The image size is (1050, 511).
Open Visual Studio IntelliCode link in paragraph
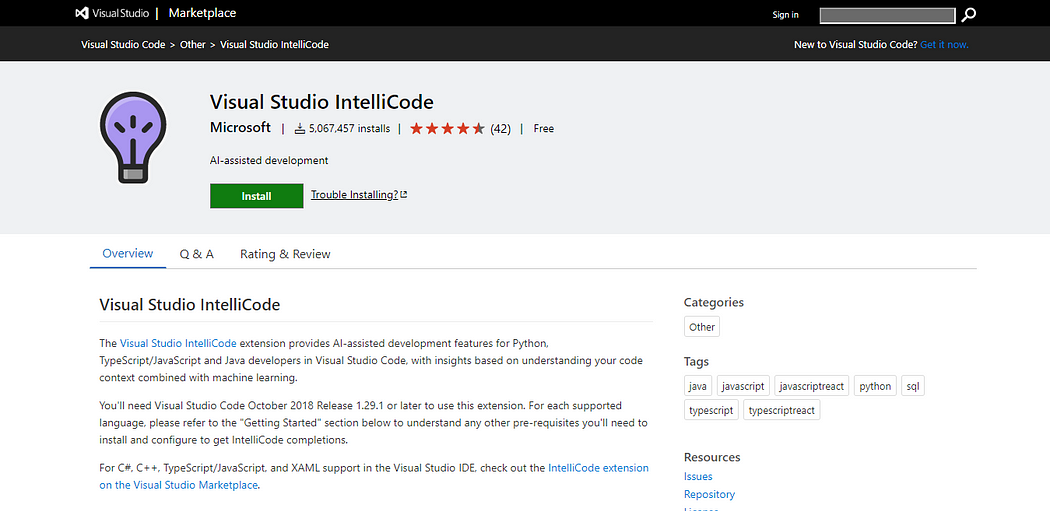(x=178, y=343)
